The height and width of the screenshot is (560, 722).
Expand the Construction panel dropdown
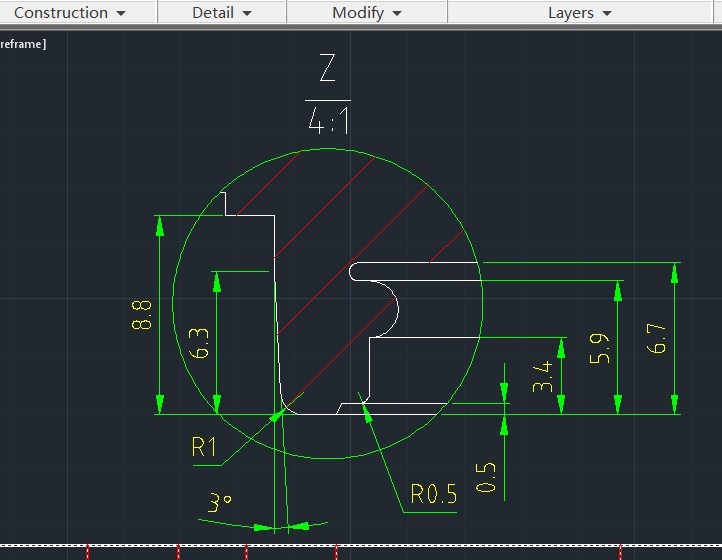pos(70,12)
